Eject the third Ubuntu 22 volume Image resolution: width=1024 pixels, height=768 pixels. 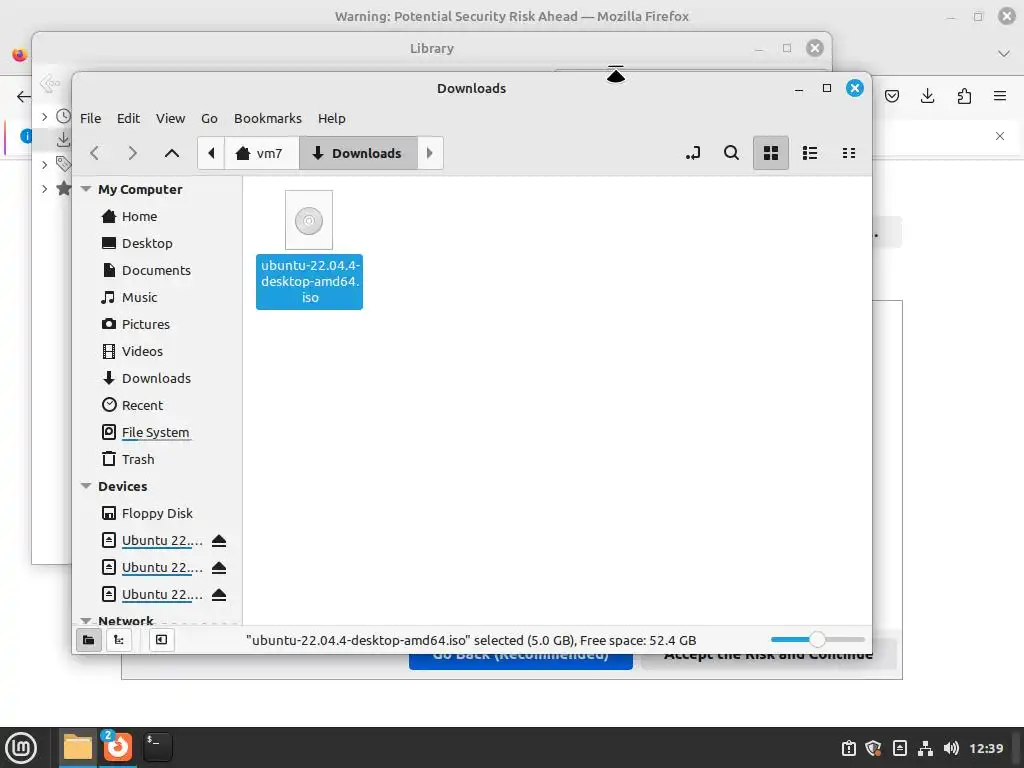coord(219,595)
